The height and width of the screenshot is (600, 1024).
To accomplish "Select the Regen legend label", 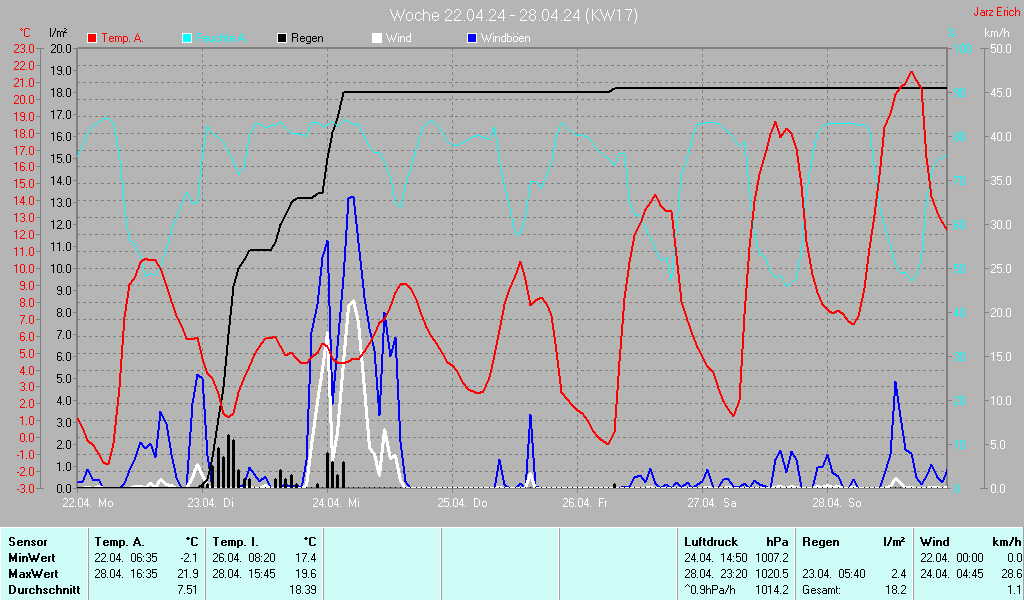I will [307, 39].
